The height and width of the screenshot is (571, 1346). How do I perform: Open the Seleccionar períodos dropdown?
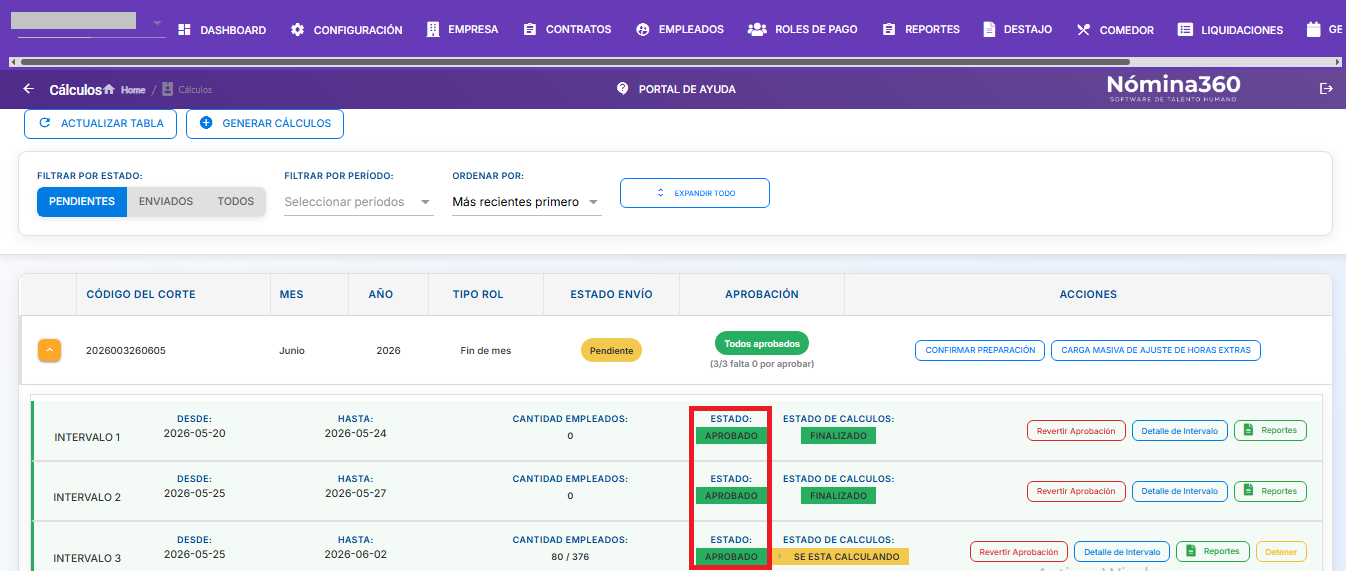[358, 202]
